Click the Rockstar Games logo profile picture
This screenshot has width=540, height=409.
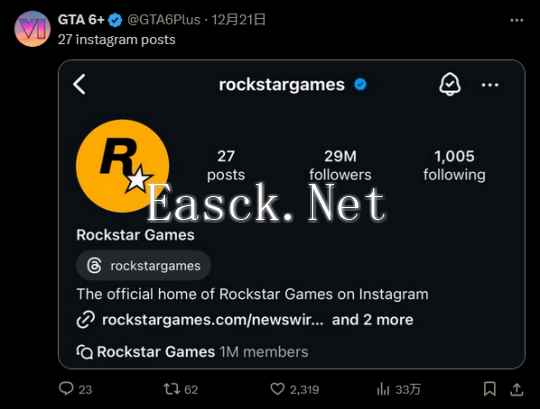[x=123, y=166]
